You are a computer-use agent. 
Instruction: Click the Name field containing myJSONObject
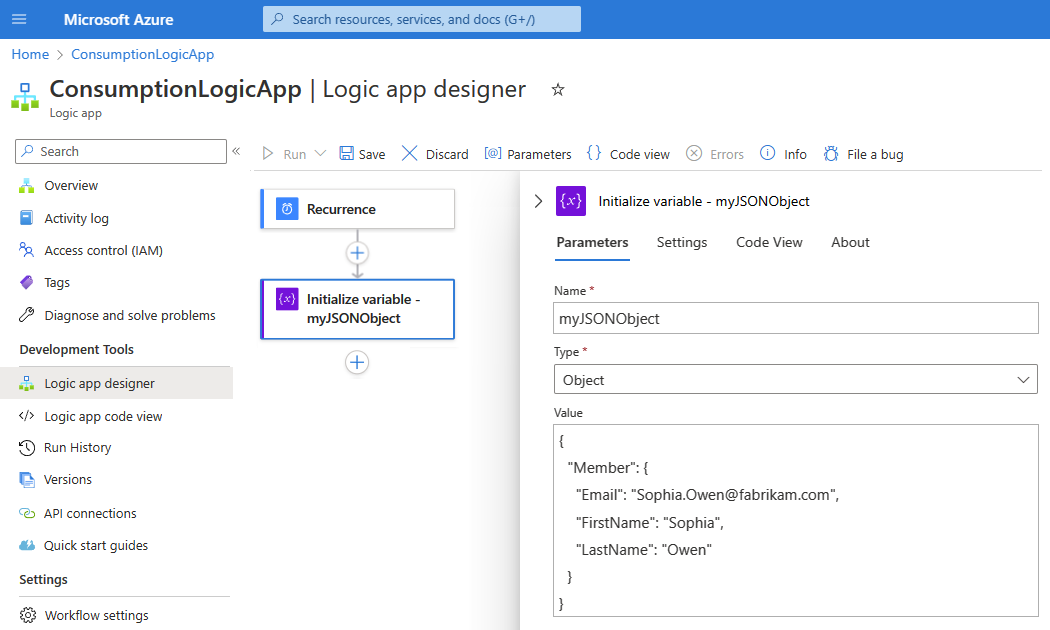tap(795, 319)
